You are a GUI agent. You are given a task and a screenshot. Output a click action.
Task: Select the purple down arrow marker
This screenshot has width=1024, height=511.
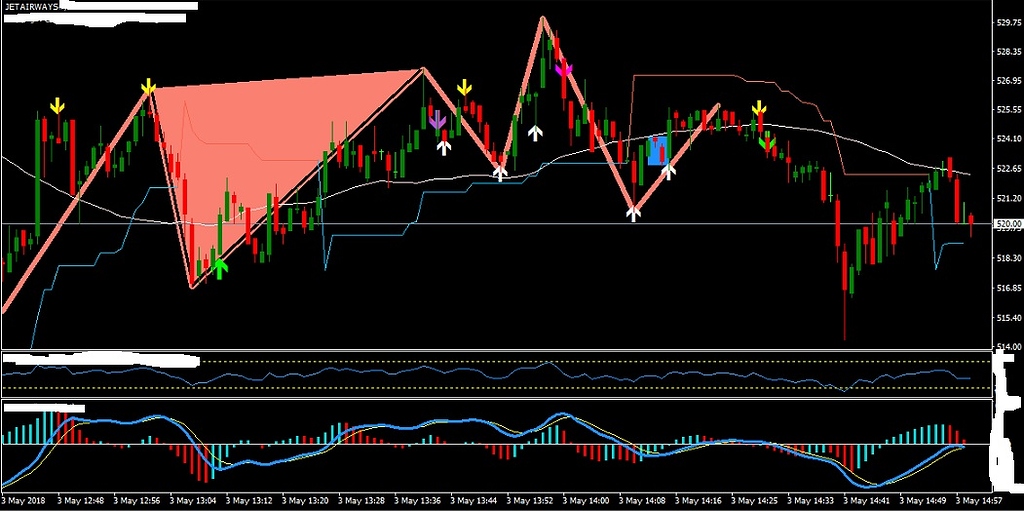tap(437, 120)
